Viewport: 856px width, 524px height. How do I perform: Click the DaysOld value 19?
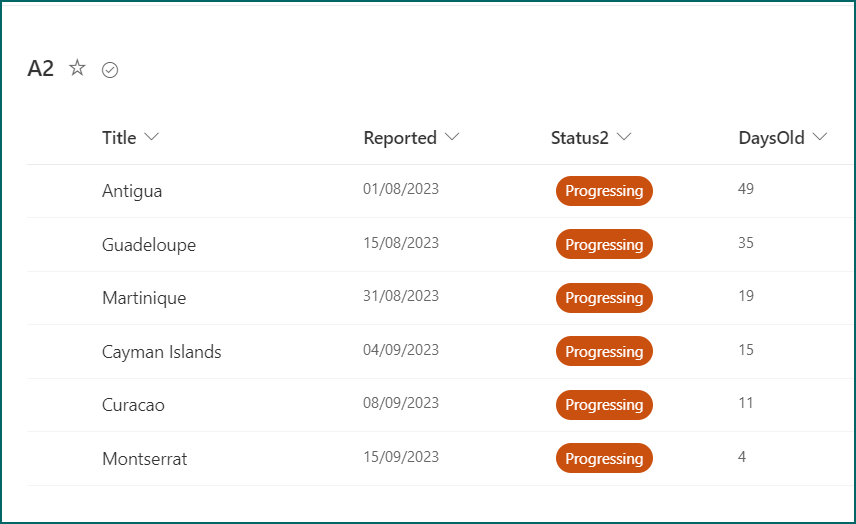[x=746, y=296]
